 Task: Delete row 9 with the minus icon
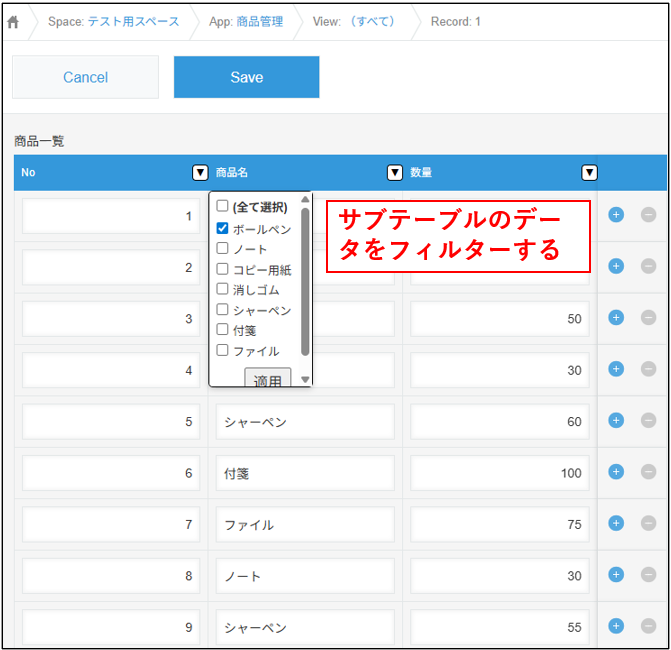[x=648, y=626]
